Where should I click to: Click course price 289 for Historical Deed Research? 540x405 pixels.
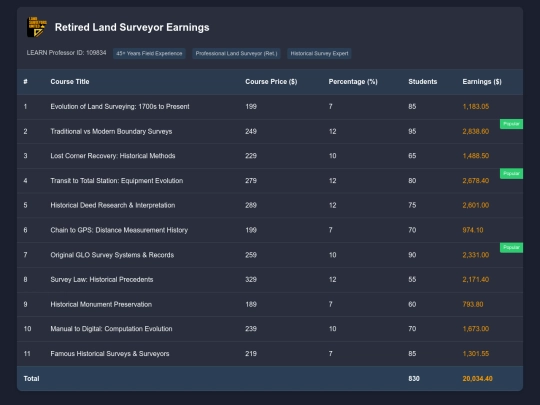(251, 205)
